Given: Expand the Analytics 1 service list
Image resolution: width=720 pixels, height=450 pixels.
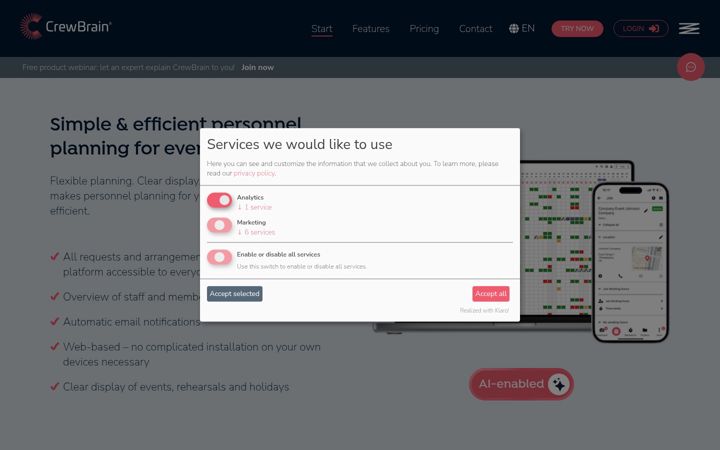Looking at the screenshot, I should point(254,207).
